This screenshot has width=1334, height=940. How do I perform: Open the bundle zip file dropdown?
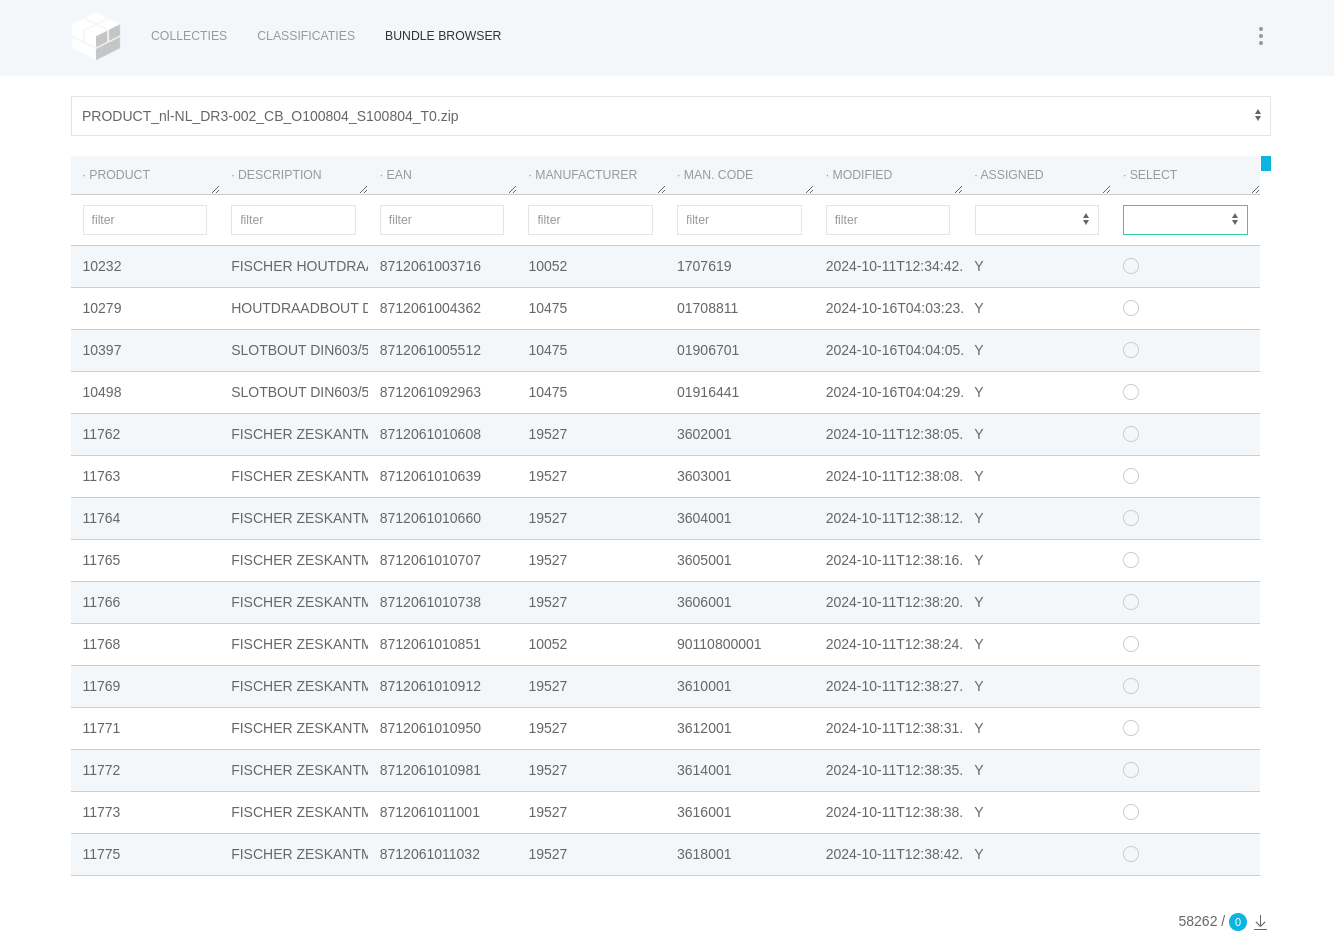tap(671, 116)
